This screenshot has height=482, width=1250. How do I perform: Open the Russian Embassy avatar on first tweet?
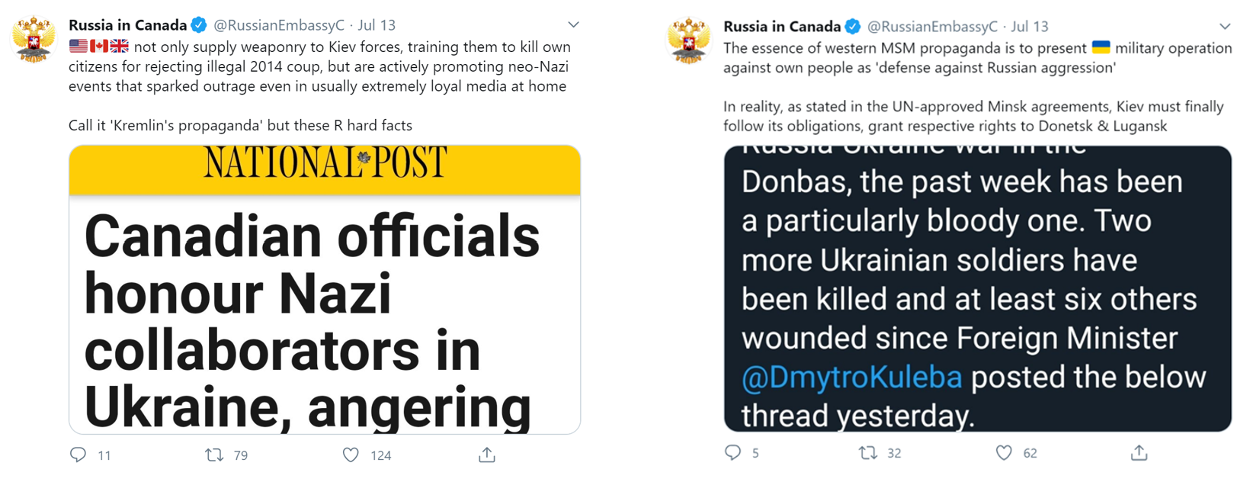(33, 40)
